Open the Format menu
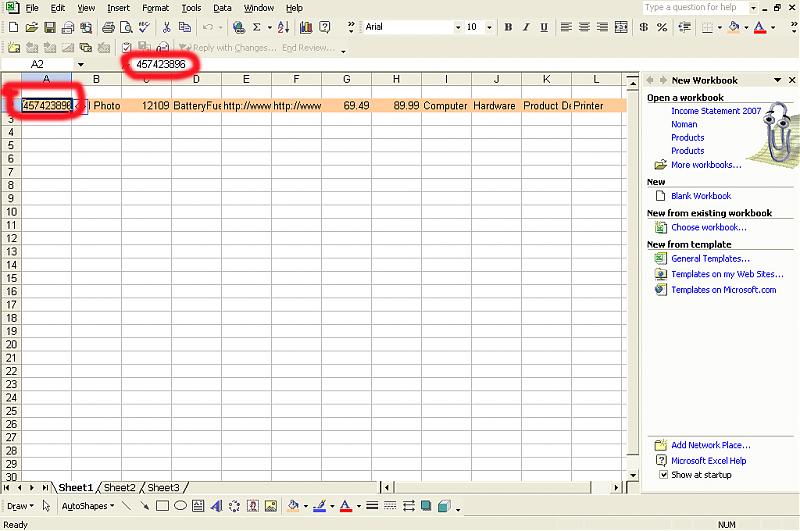 (155, 8)
